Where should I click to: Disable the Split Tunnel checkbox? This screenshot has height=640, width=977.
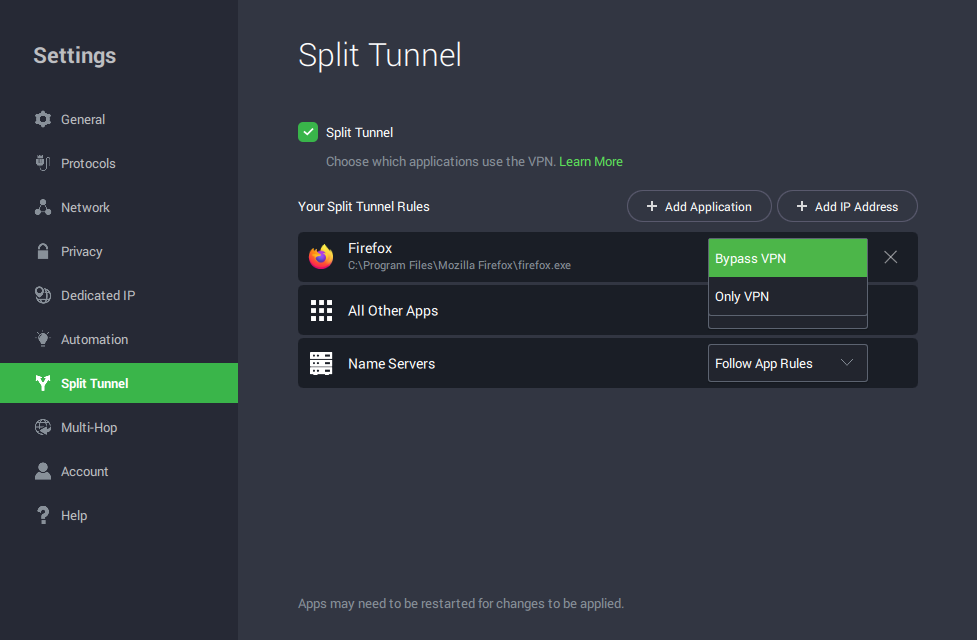tap(308, 132)
